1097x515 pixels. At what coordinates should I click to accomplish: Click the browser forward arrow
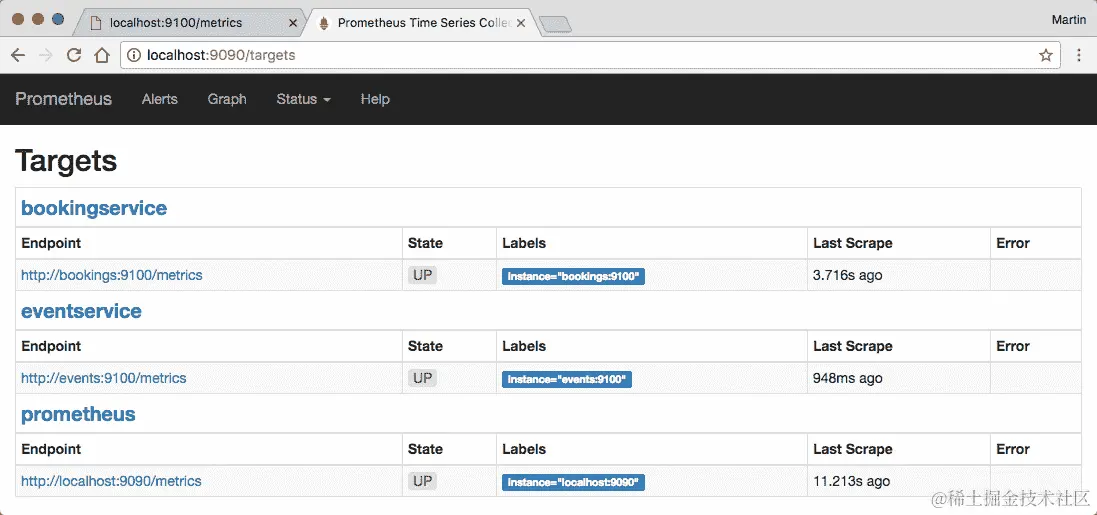pos(45,56)
